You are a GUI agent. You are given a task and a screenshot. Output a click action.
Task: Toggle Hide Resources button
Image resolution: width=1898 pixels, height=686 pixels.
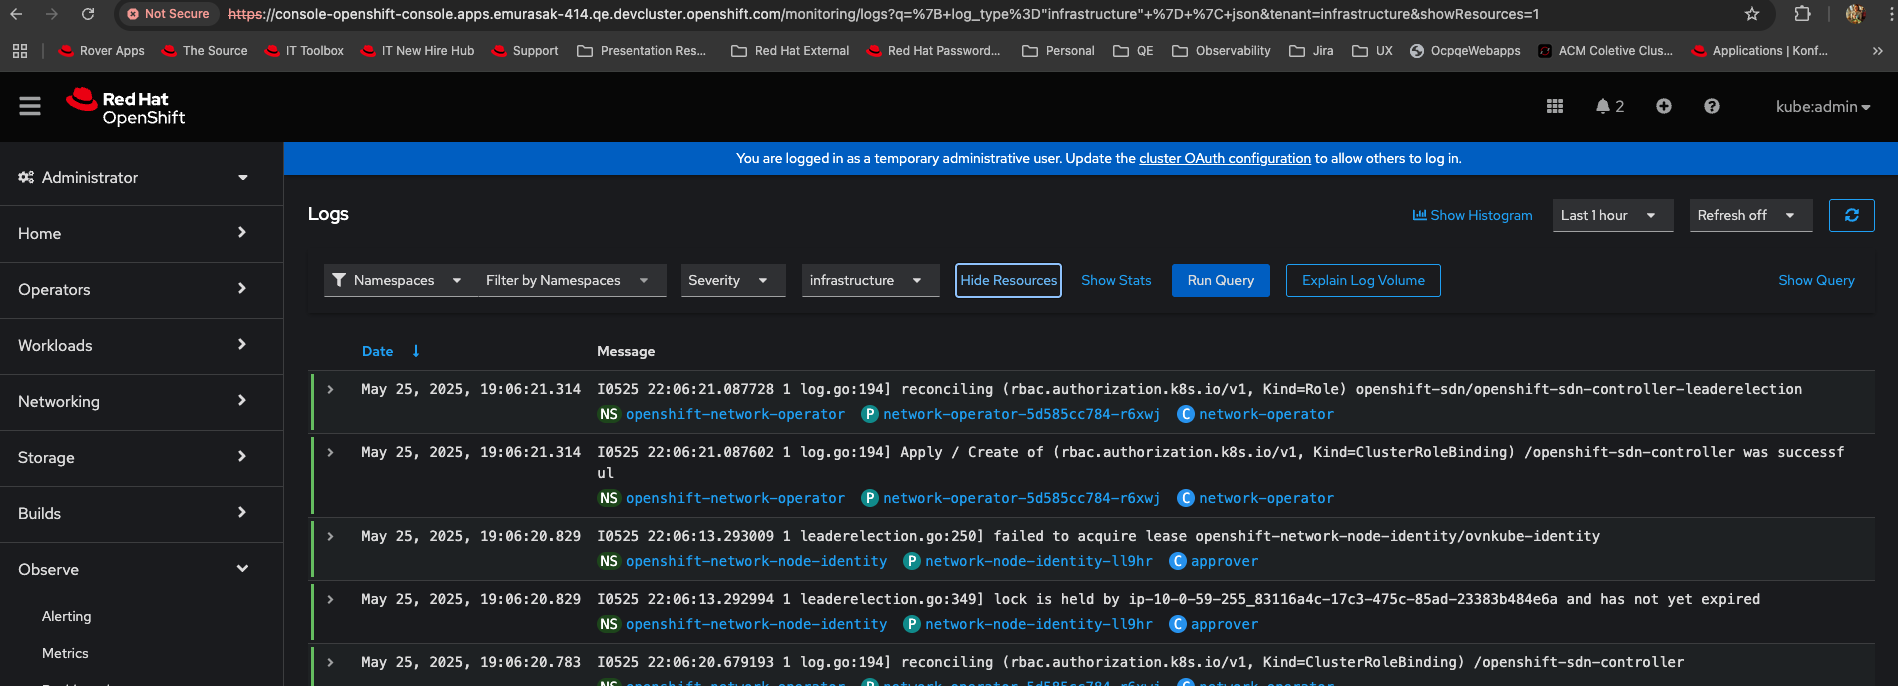(x=1008, y=280)
